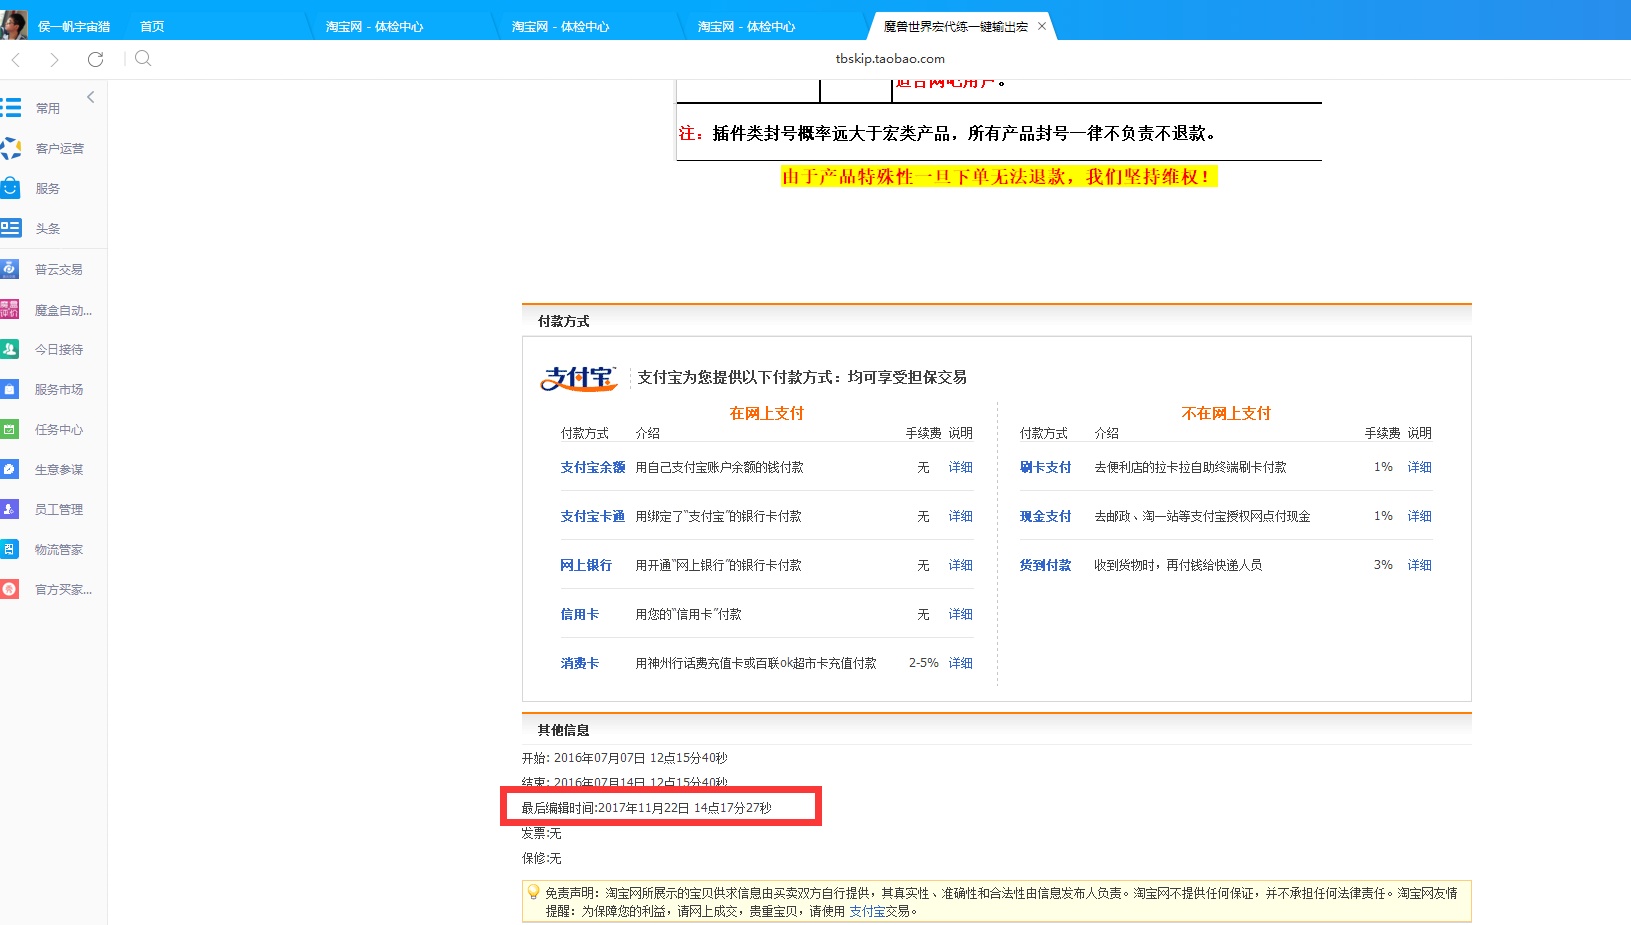The width and height of the screenshot is (1631, 925).
Task: Open 任务中心 sidebar icon
Action: pyautogui.click(x=9, y=429)
